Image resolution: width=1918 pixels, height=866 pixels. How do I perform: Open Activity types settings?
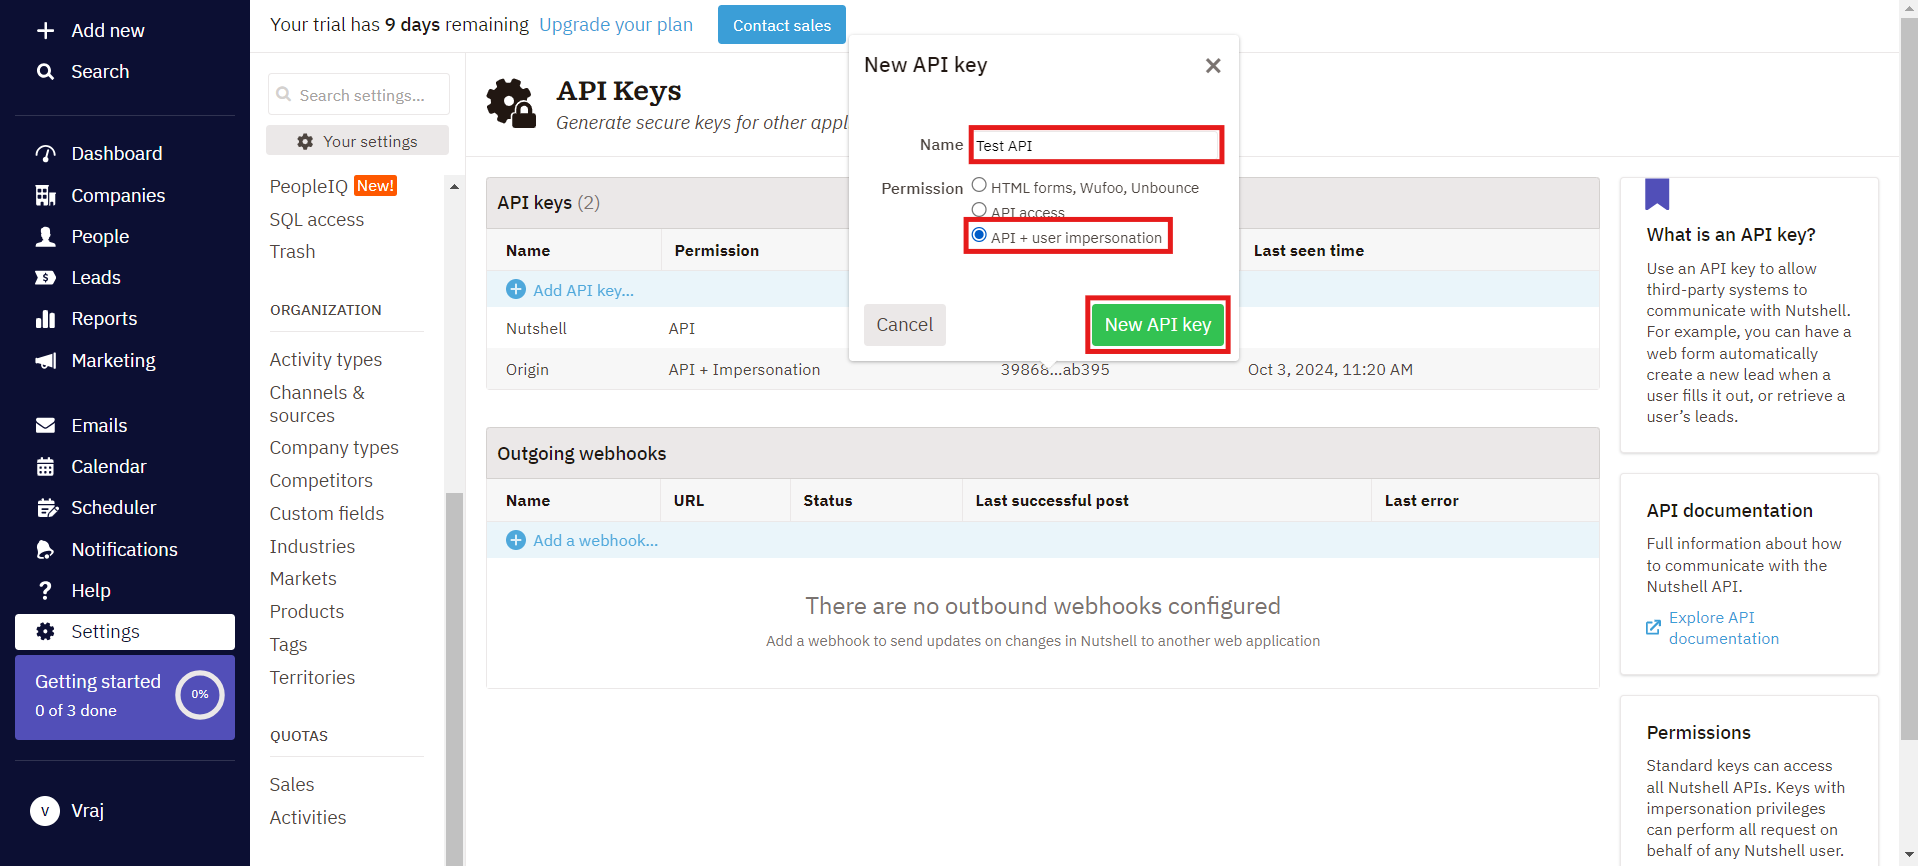[x=325, y=359]
